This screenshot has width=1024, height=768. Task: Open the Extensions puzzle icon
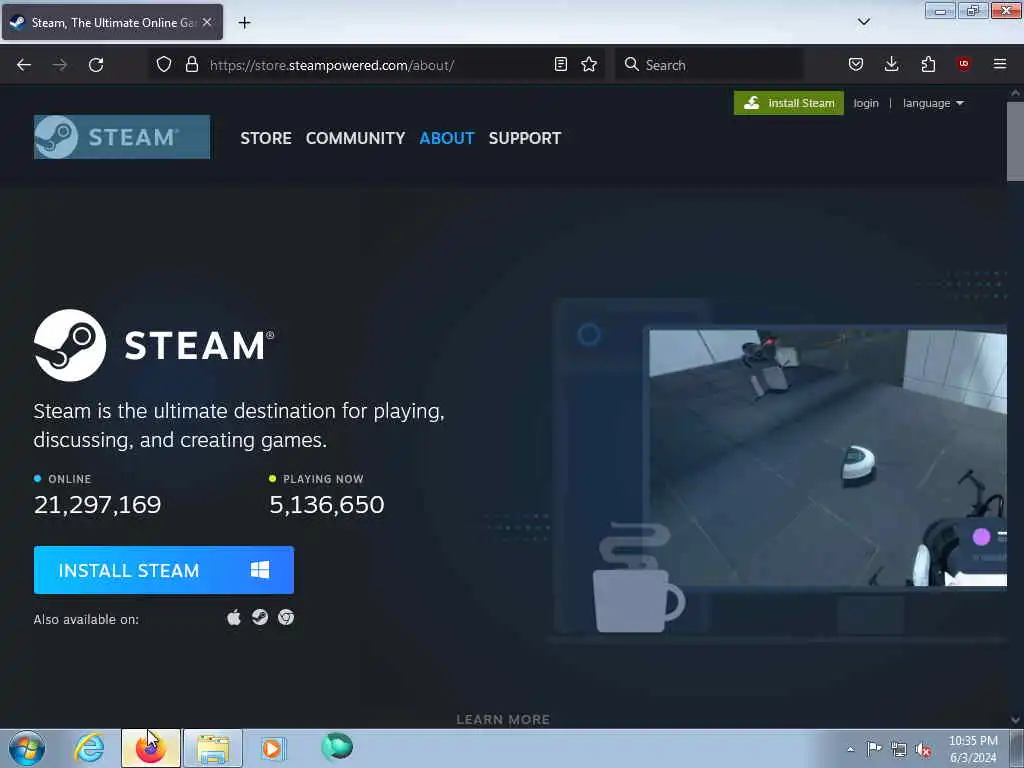pos(928,64)
